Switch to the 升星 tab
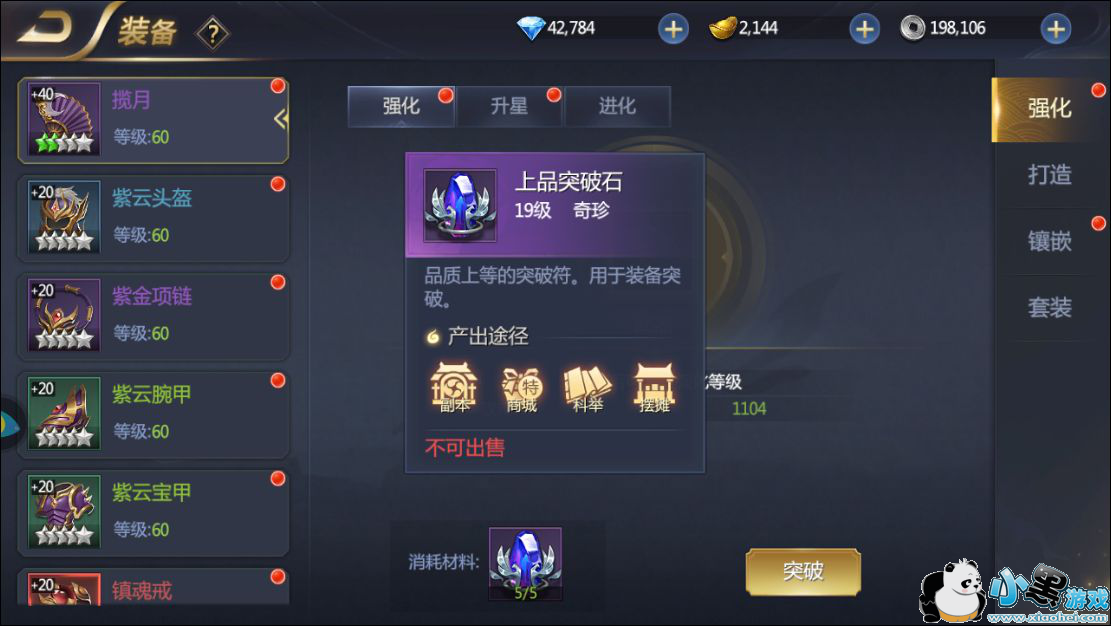1111x626 pixels. [509, 106]
